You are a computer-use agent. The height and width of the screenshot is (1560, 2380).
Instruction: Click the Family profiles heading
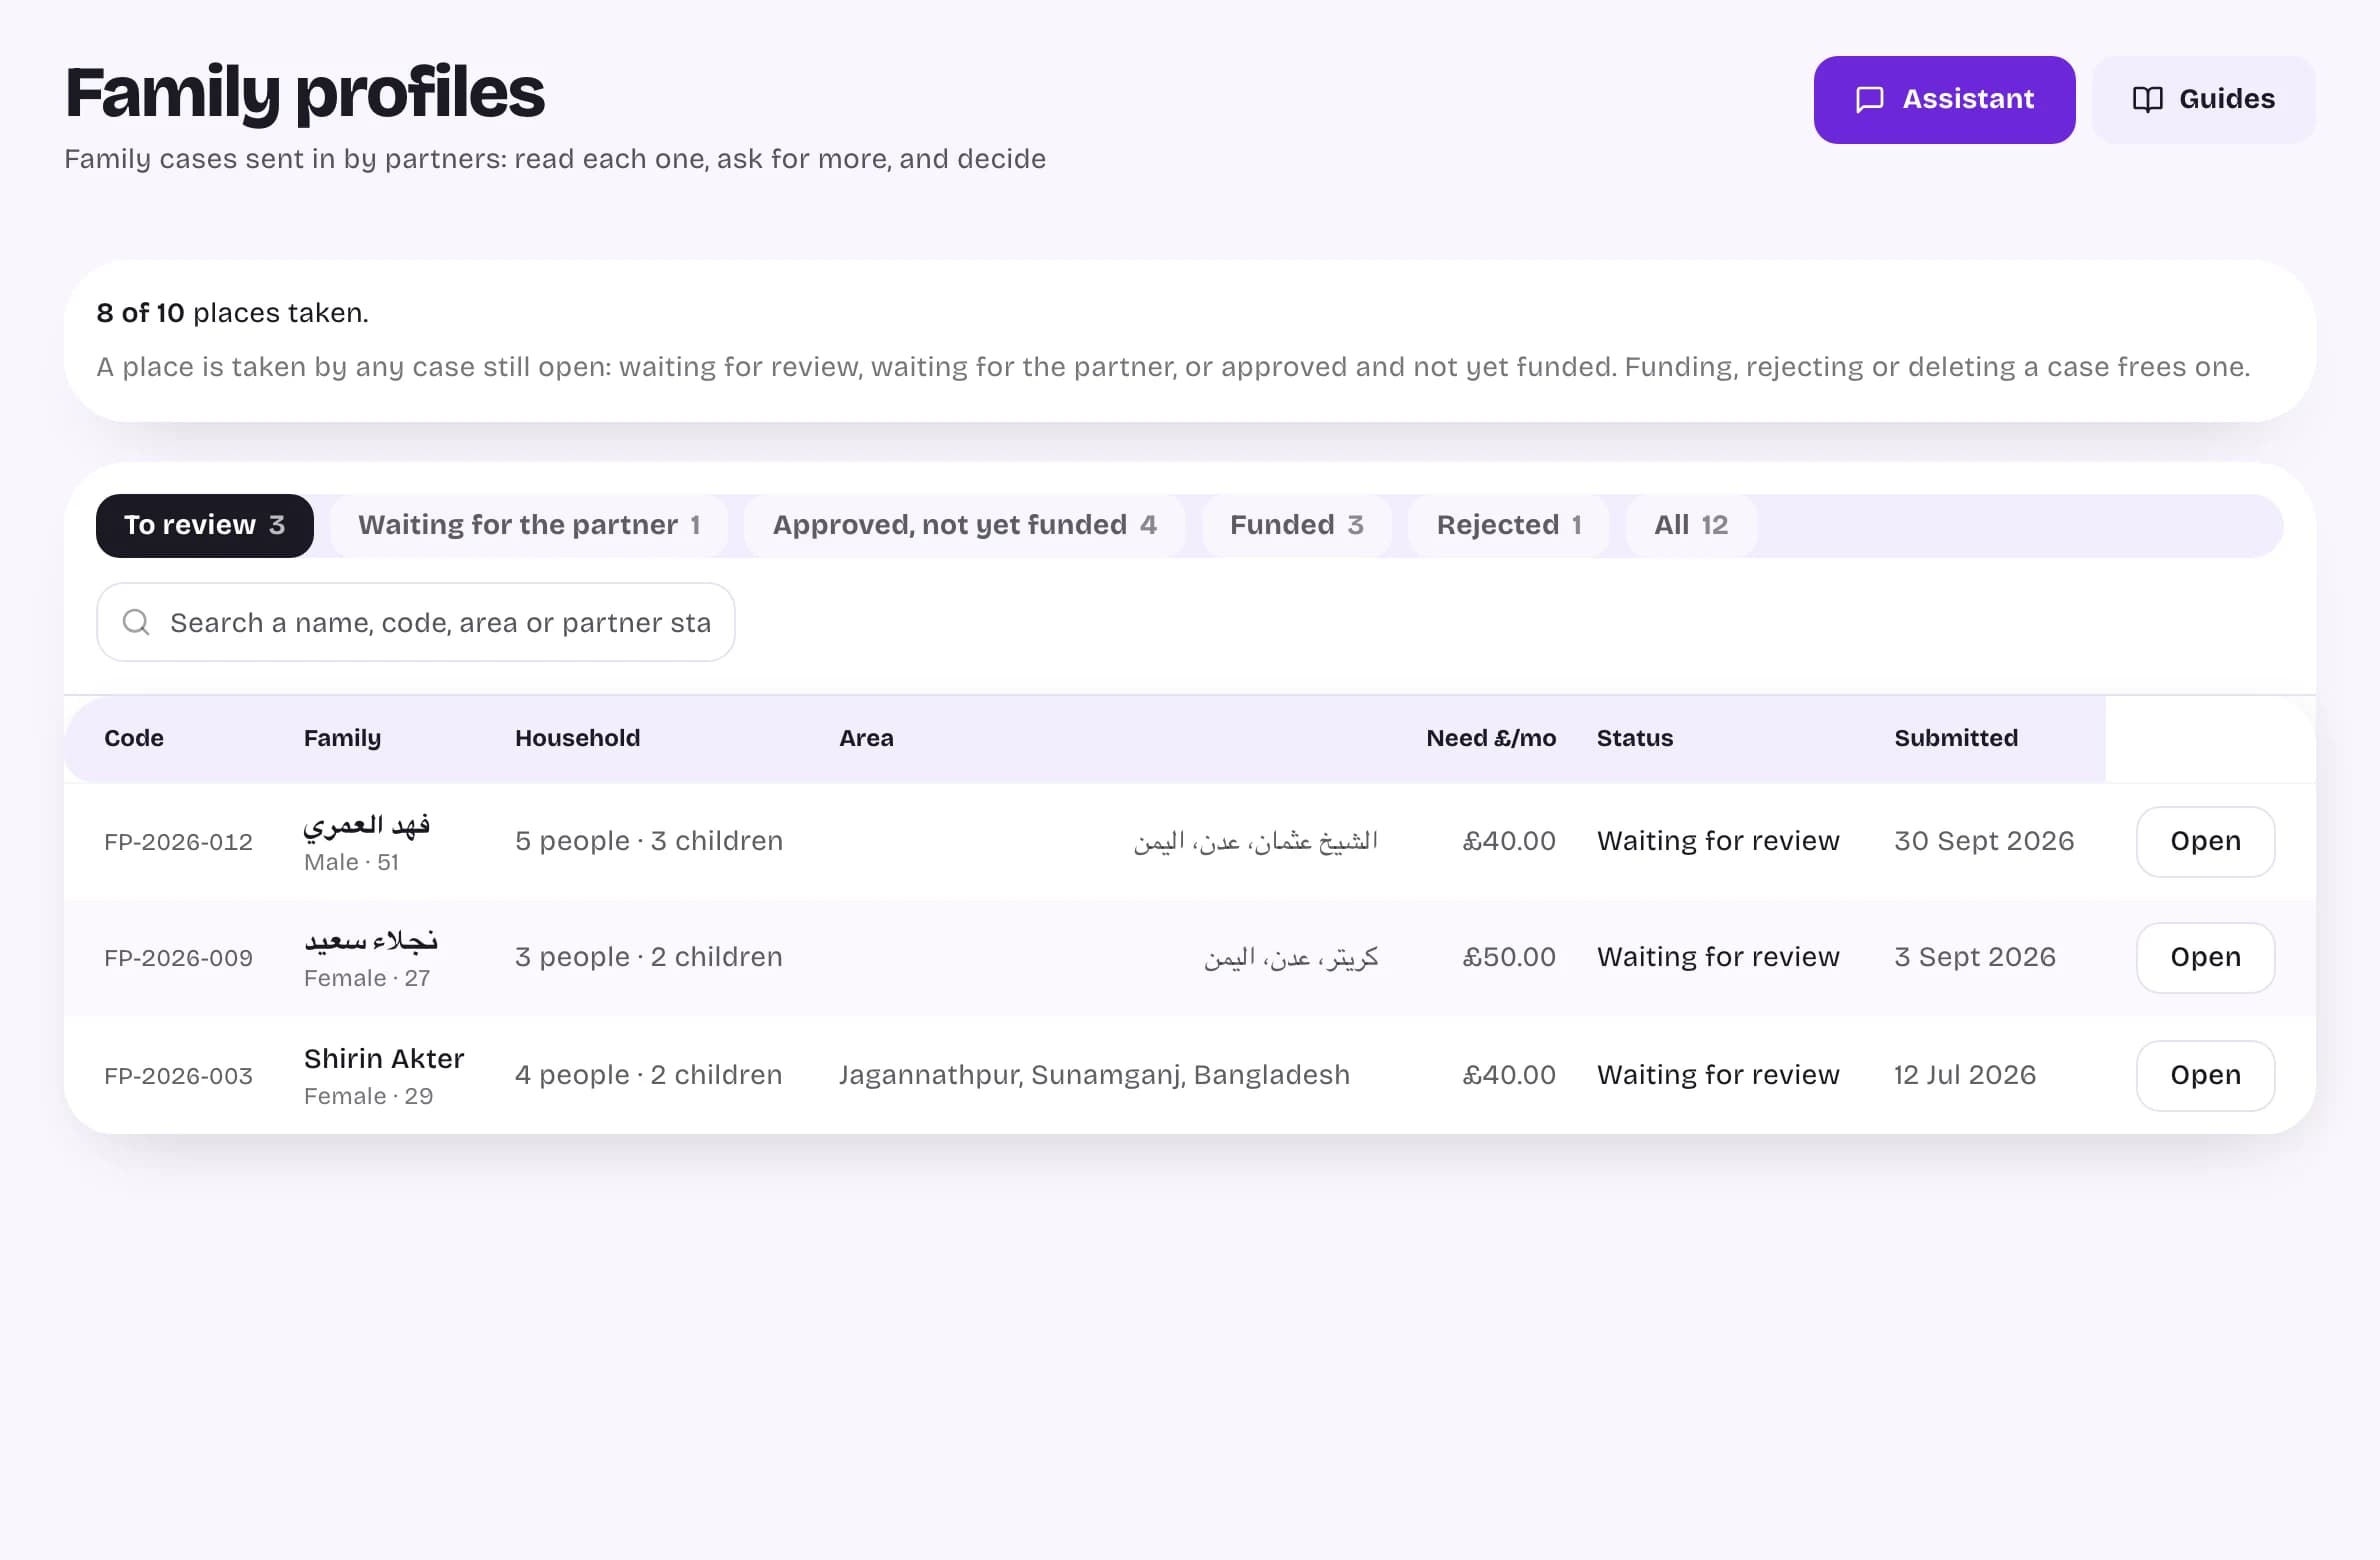tap(305, 94)
